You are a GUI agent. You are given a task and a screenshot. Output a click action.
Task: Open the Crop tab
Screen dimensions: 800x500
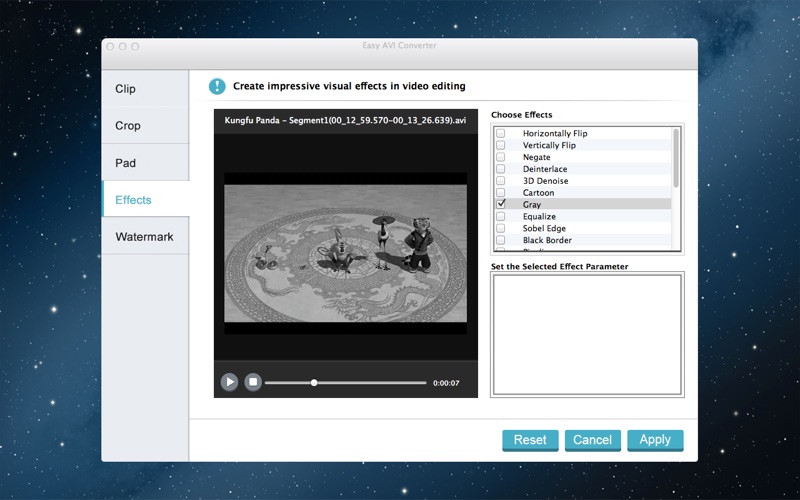145,126
